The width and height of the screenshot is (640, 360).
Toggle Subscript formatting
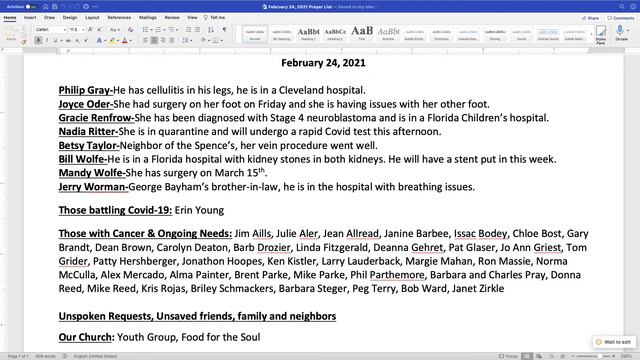(x=77, y=40)
